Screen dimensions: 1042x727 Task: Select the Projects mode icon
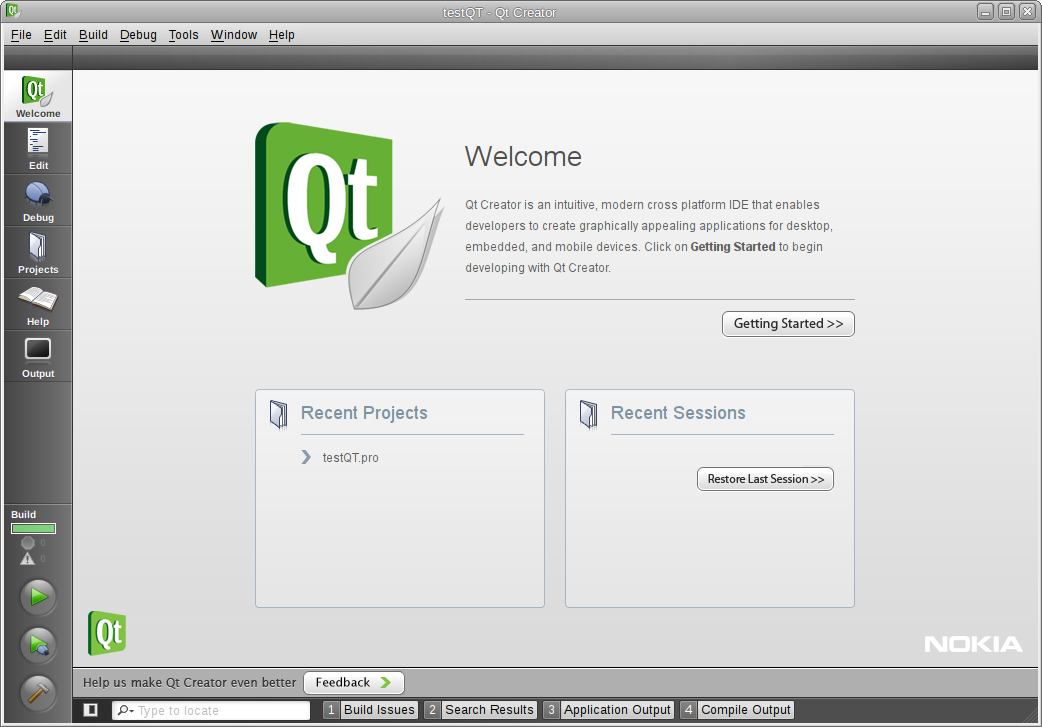point(37,253)
